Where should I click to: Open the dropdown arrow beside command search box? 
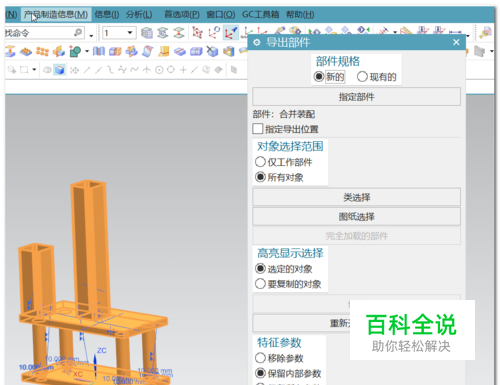(91, 35)
